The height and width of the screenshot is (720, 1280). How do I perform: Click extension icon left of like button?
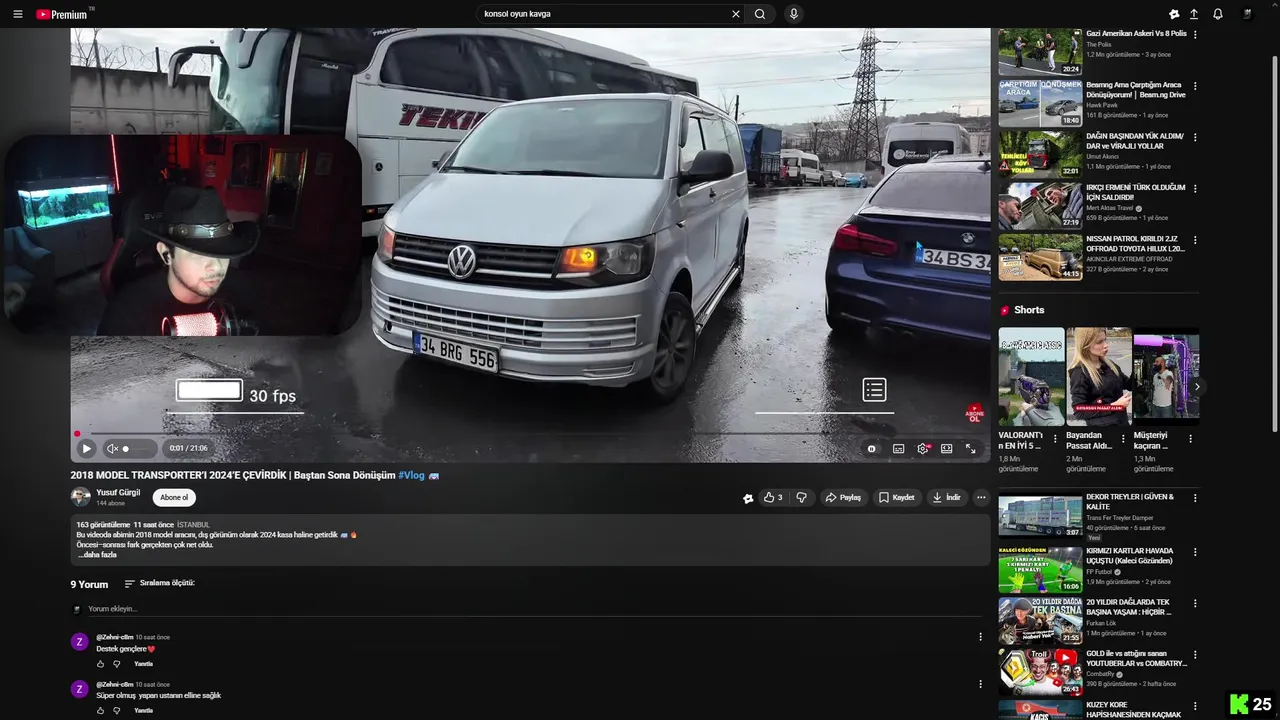(x=748, y=498)
